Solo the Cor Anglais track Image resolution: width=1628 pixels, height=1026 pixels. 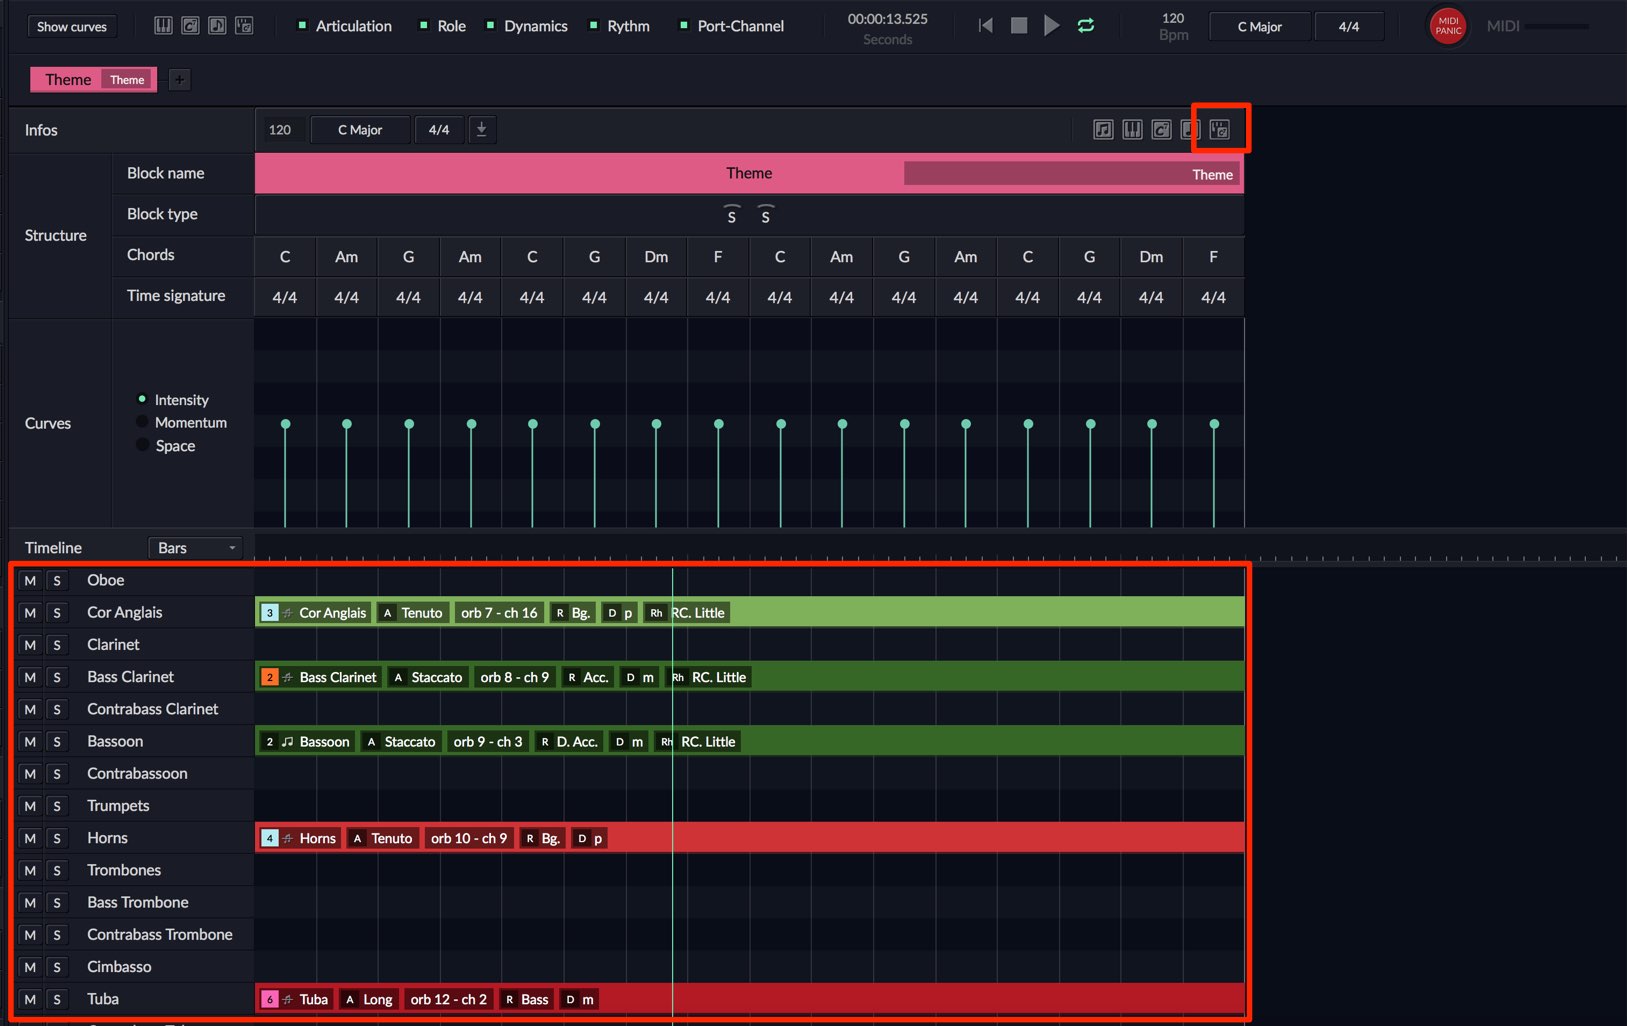coord(57,612)
